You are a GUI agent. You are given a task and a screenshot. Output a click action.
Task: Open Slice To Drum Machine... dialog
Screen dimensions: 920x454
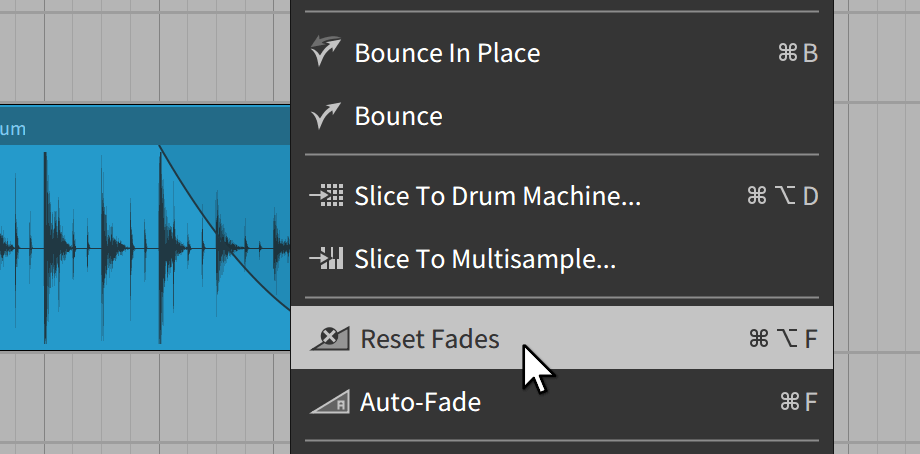(497, 196)
